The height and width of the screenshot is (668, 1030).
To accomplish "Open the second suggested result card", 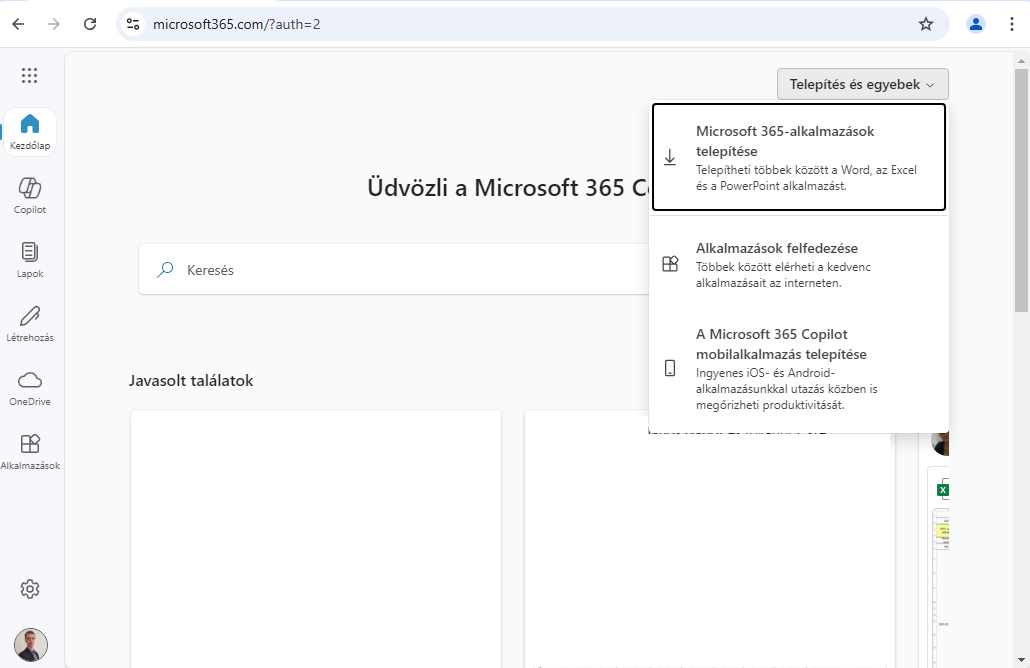I will point(709,550).
